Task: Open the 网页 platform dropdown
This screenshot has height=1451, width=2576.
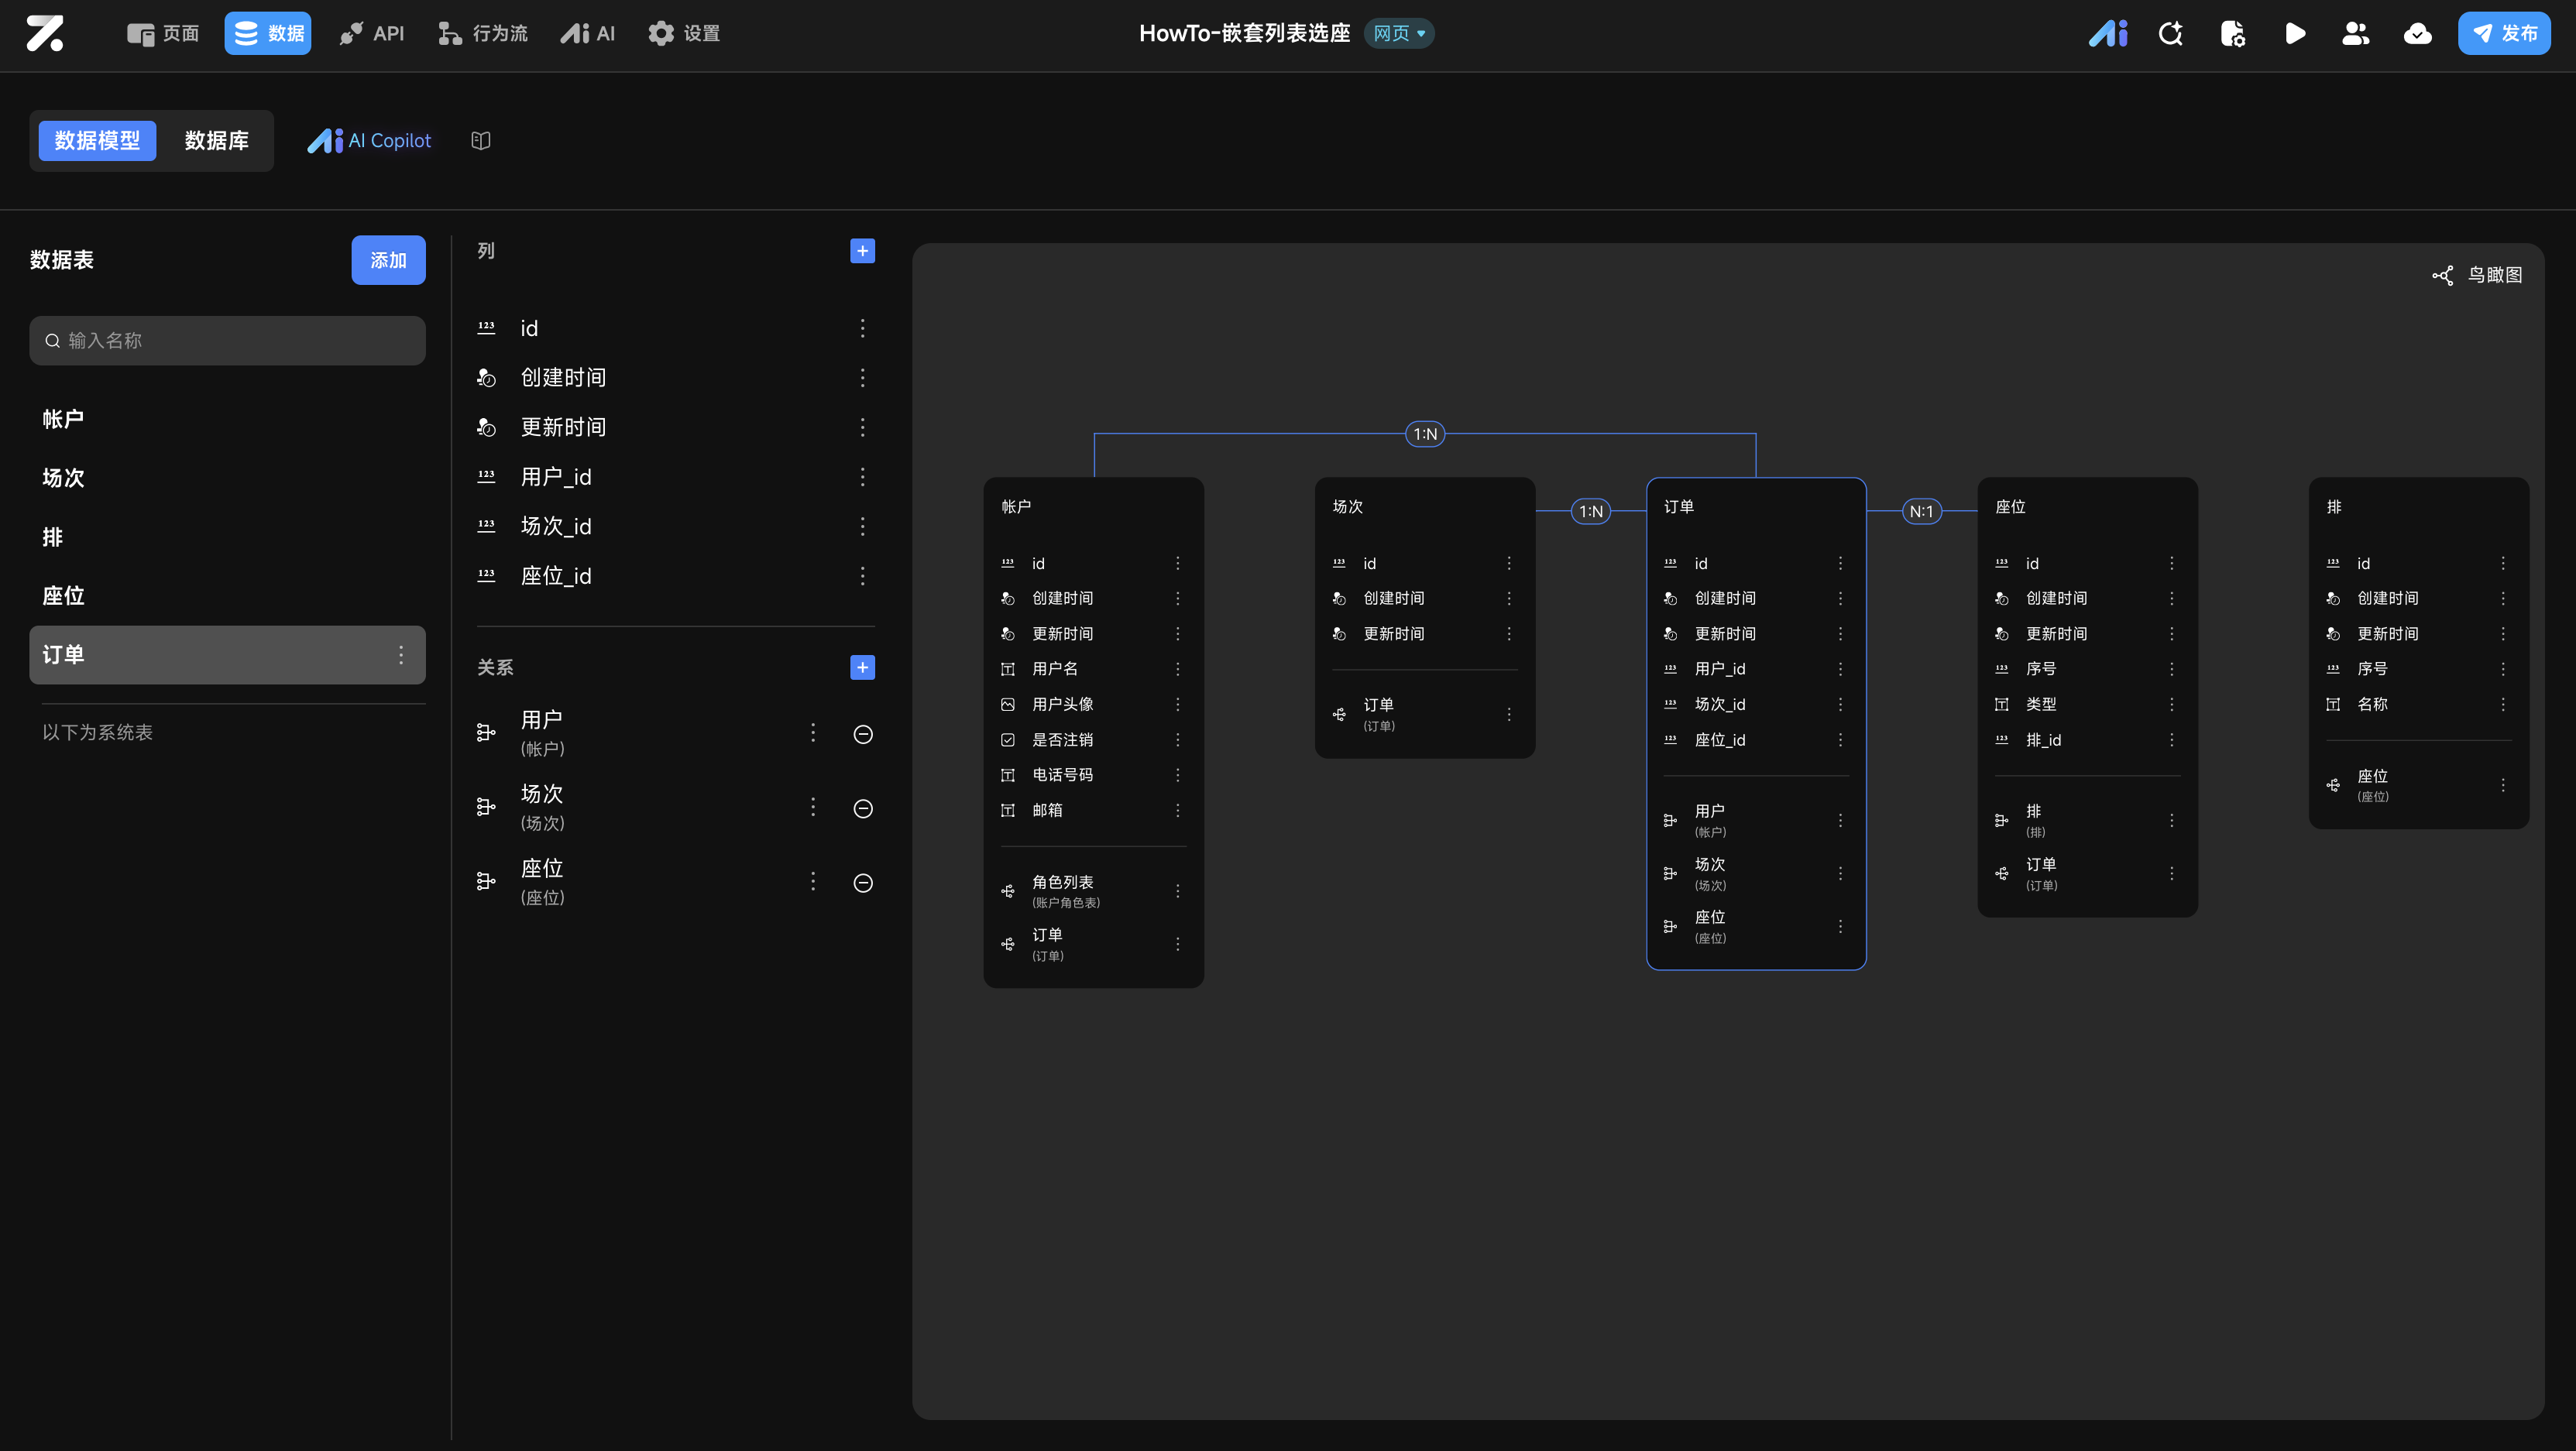Action: coord(1399,34)
